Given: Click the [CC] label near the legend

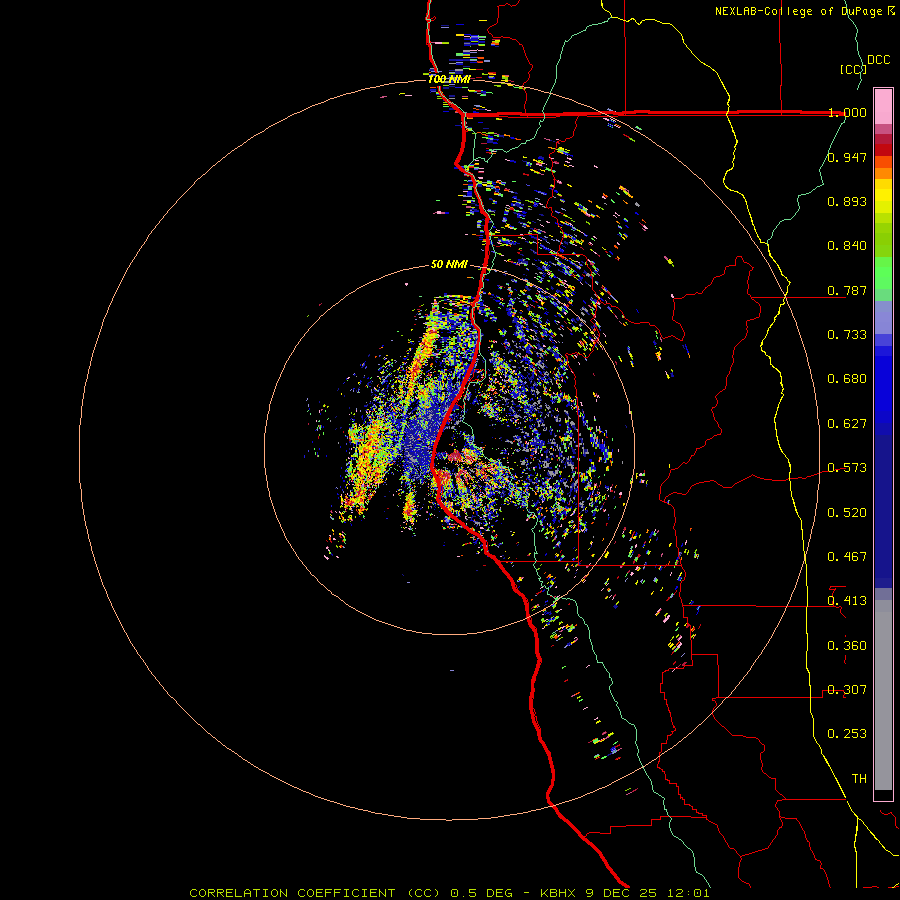Looking at the screenshot, I should coord(853,69).
